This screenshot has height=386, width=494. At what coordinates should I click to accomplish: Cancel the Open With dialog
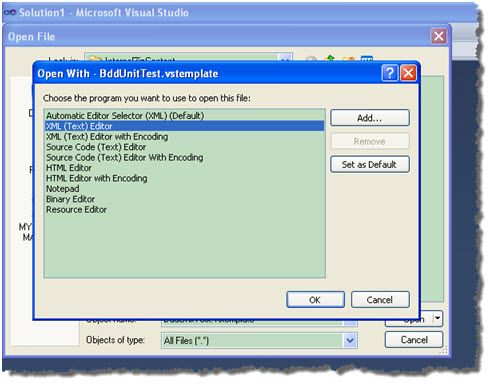(x=380, y=300)
